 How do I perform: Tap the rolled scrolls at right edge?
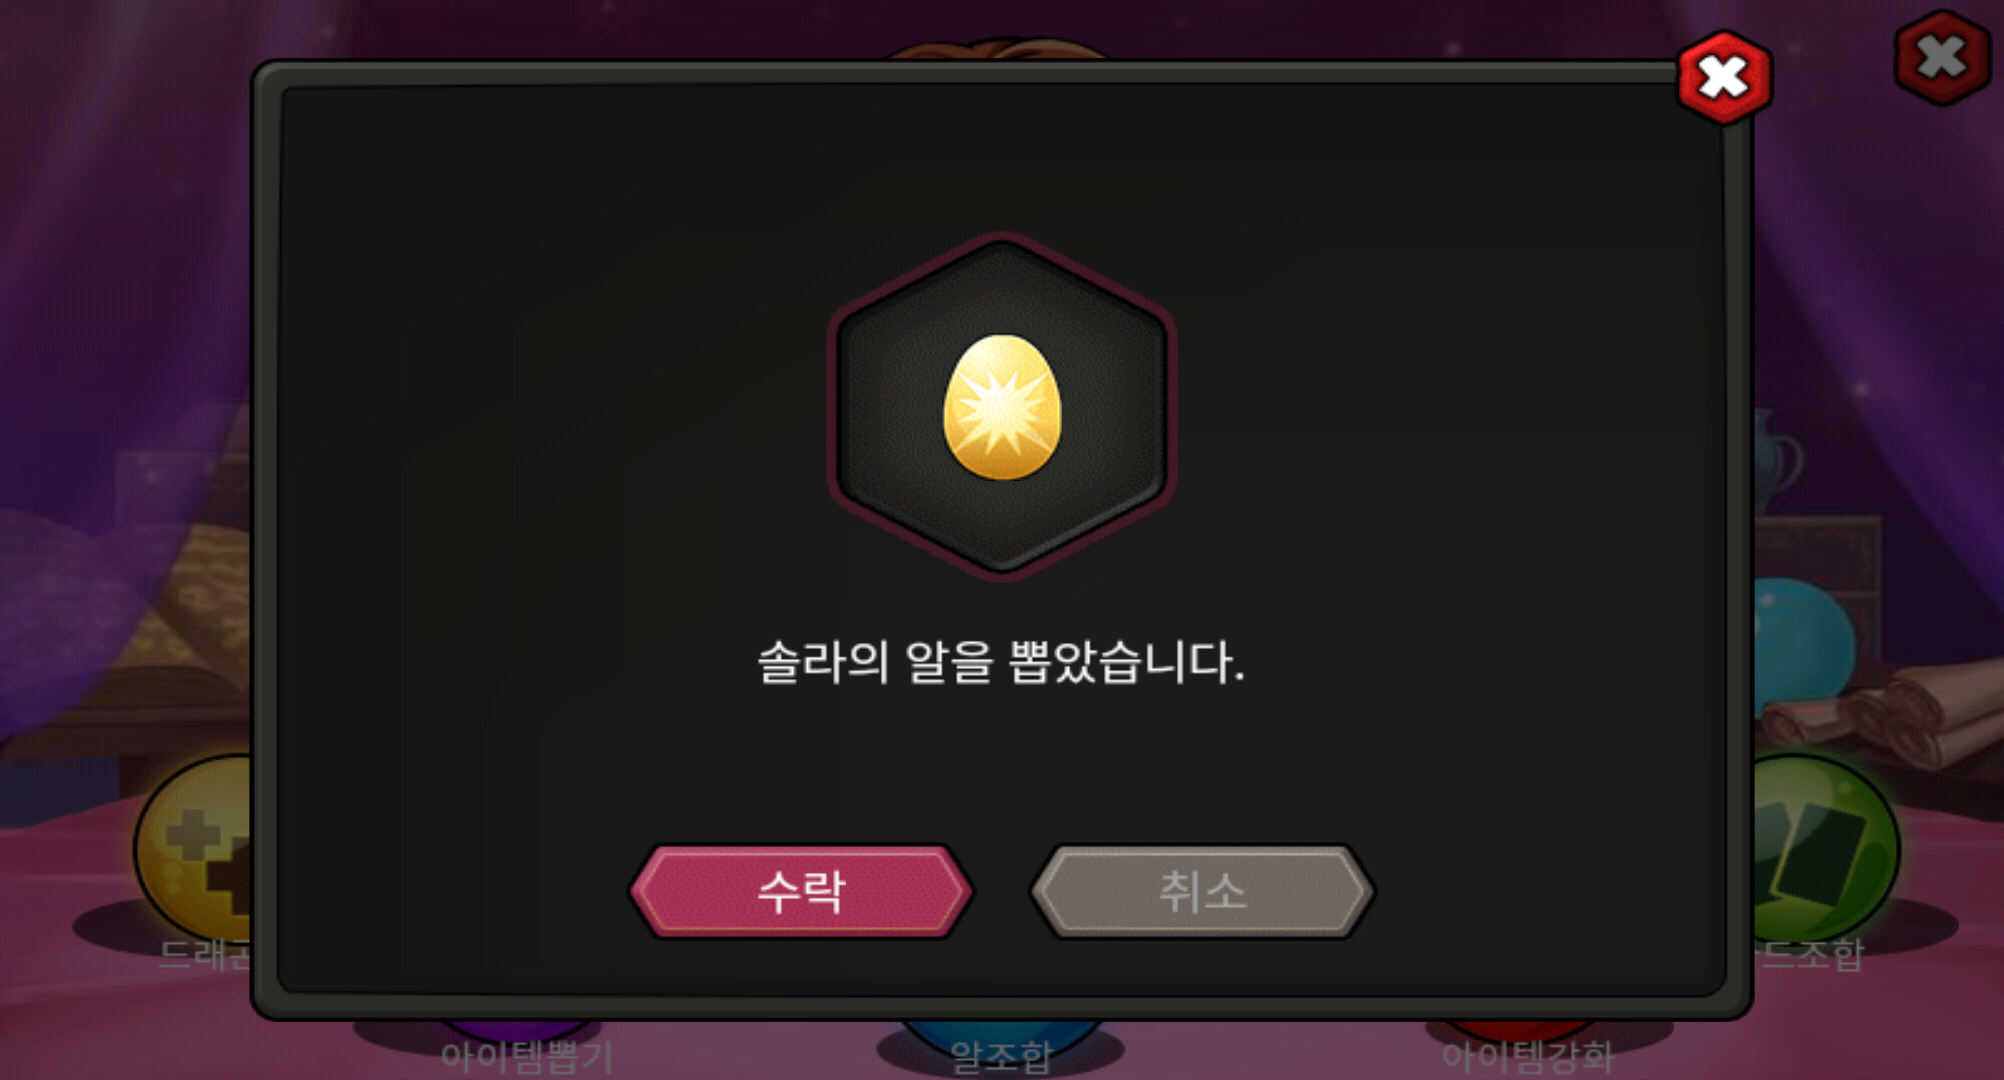point(1880,715)
